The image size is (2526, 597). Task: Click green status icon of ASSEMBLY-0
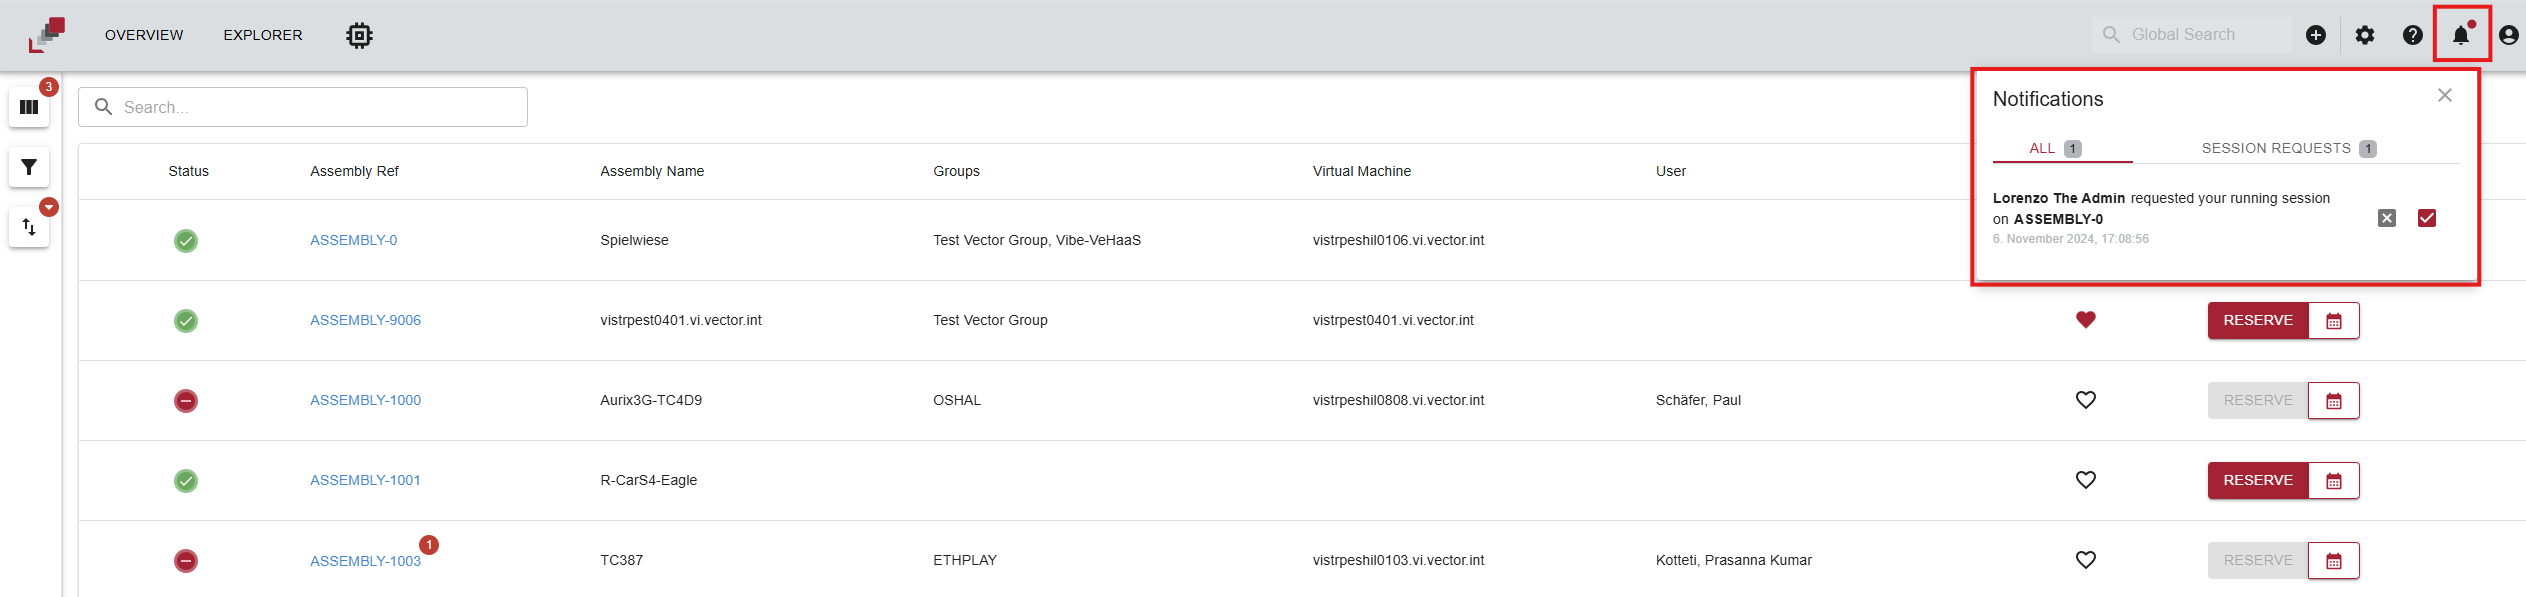(186, 241)
